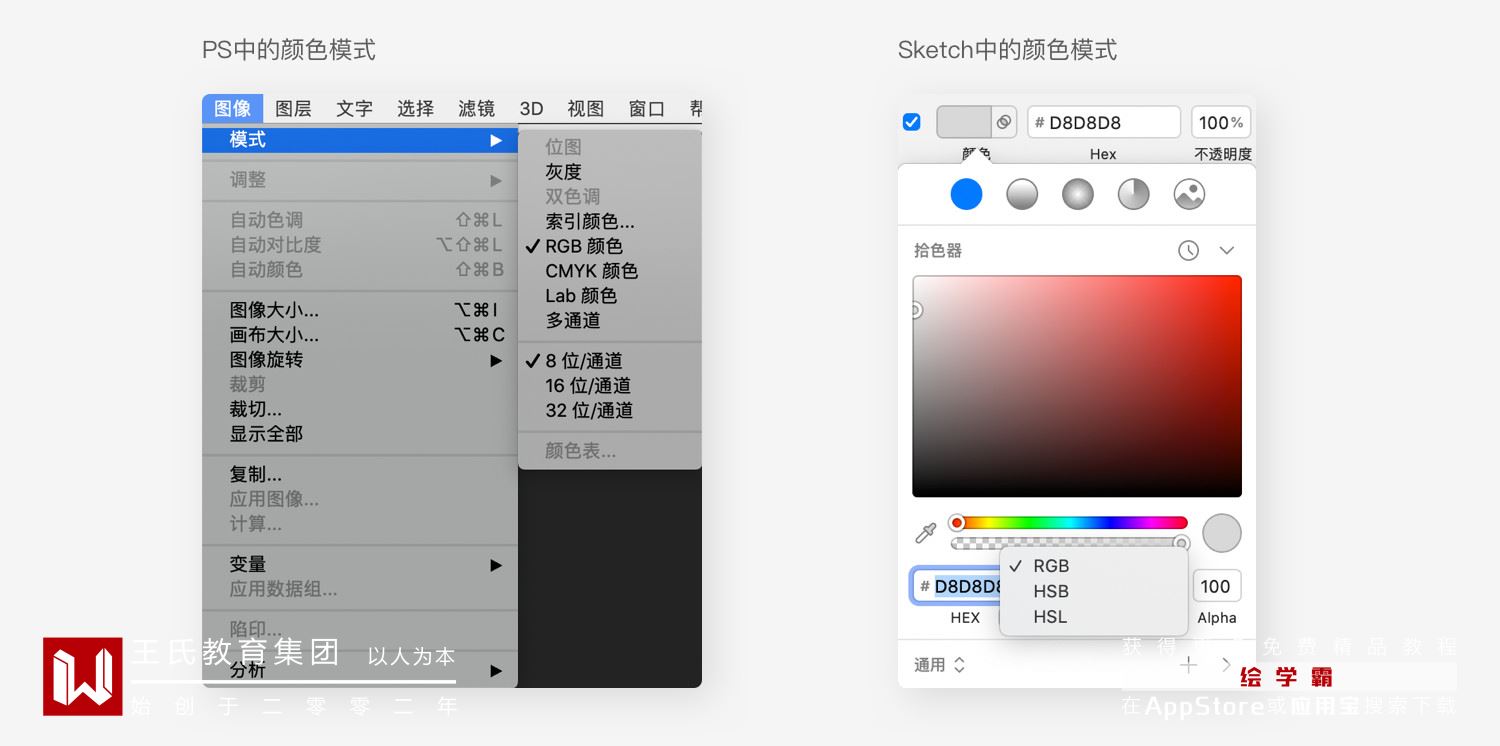
Task: Expand the 图像旋转 submenu
Action: coord(360,360)
